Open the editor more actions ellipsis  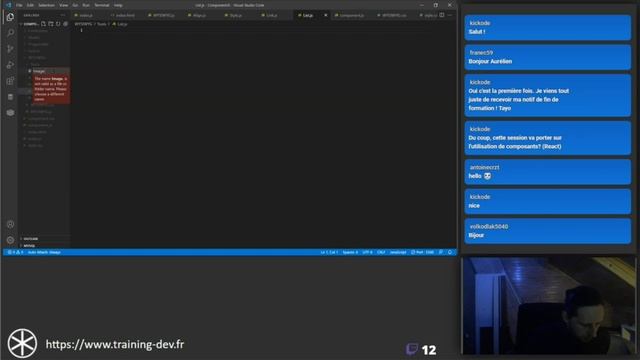(x=450, y=15)
